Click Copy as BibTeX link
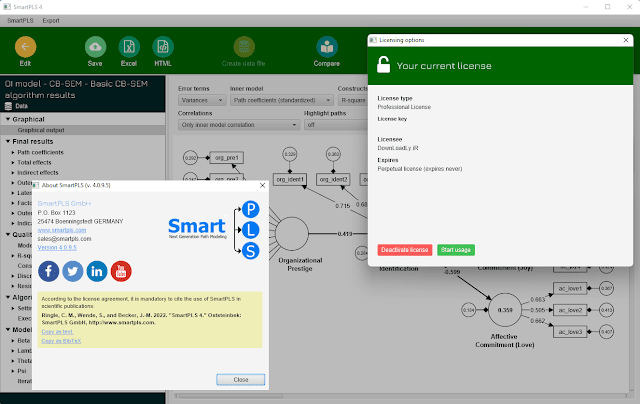This screenshot has width=640, height=404. [61, 341]
